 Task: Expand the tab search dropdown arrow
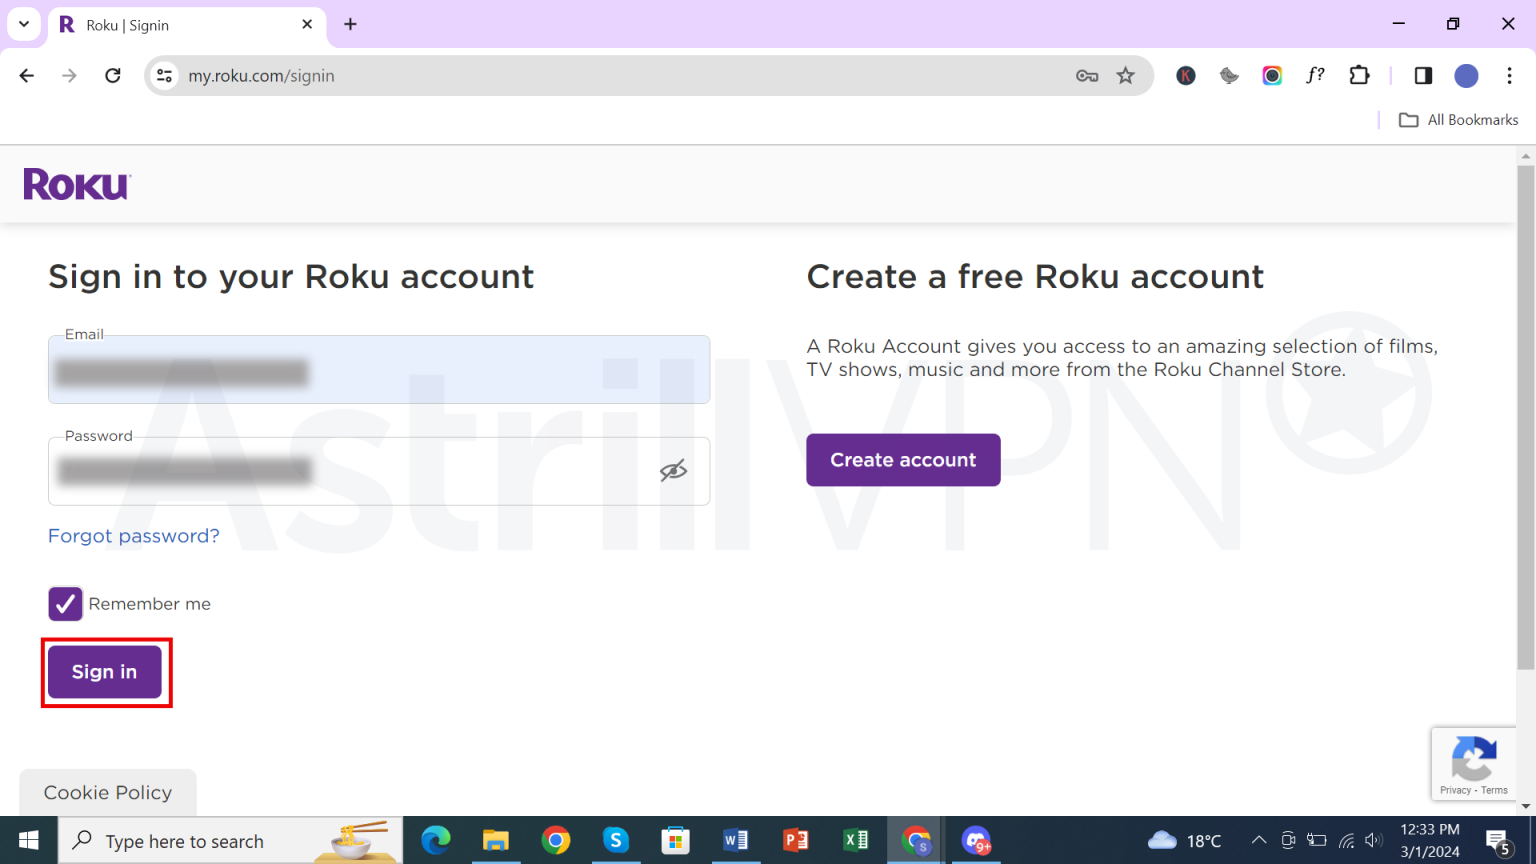point(24,24)
